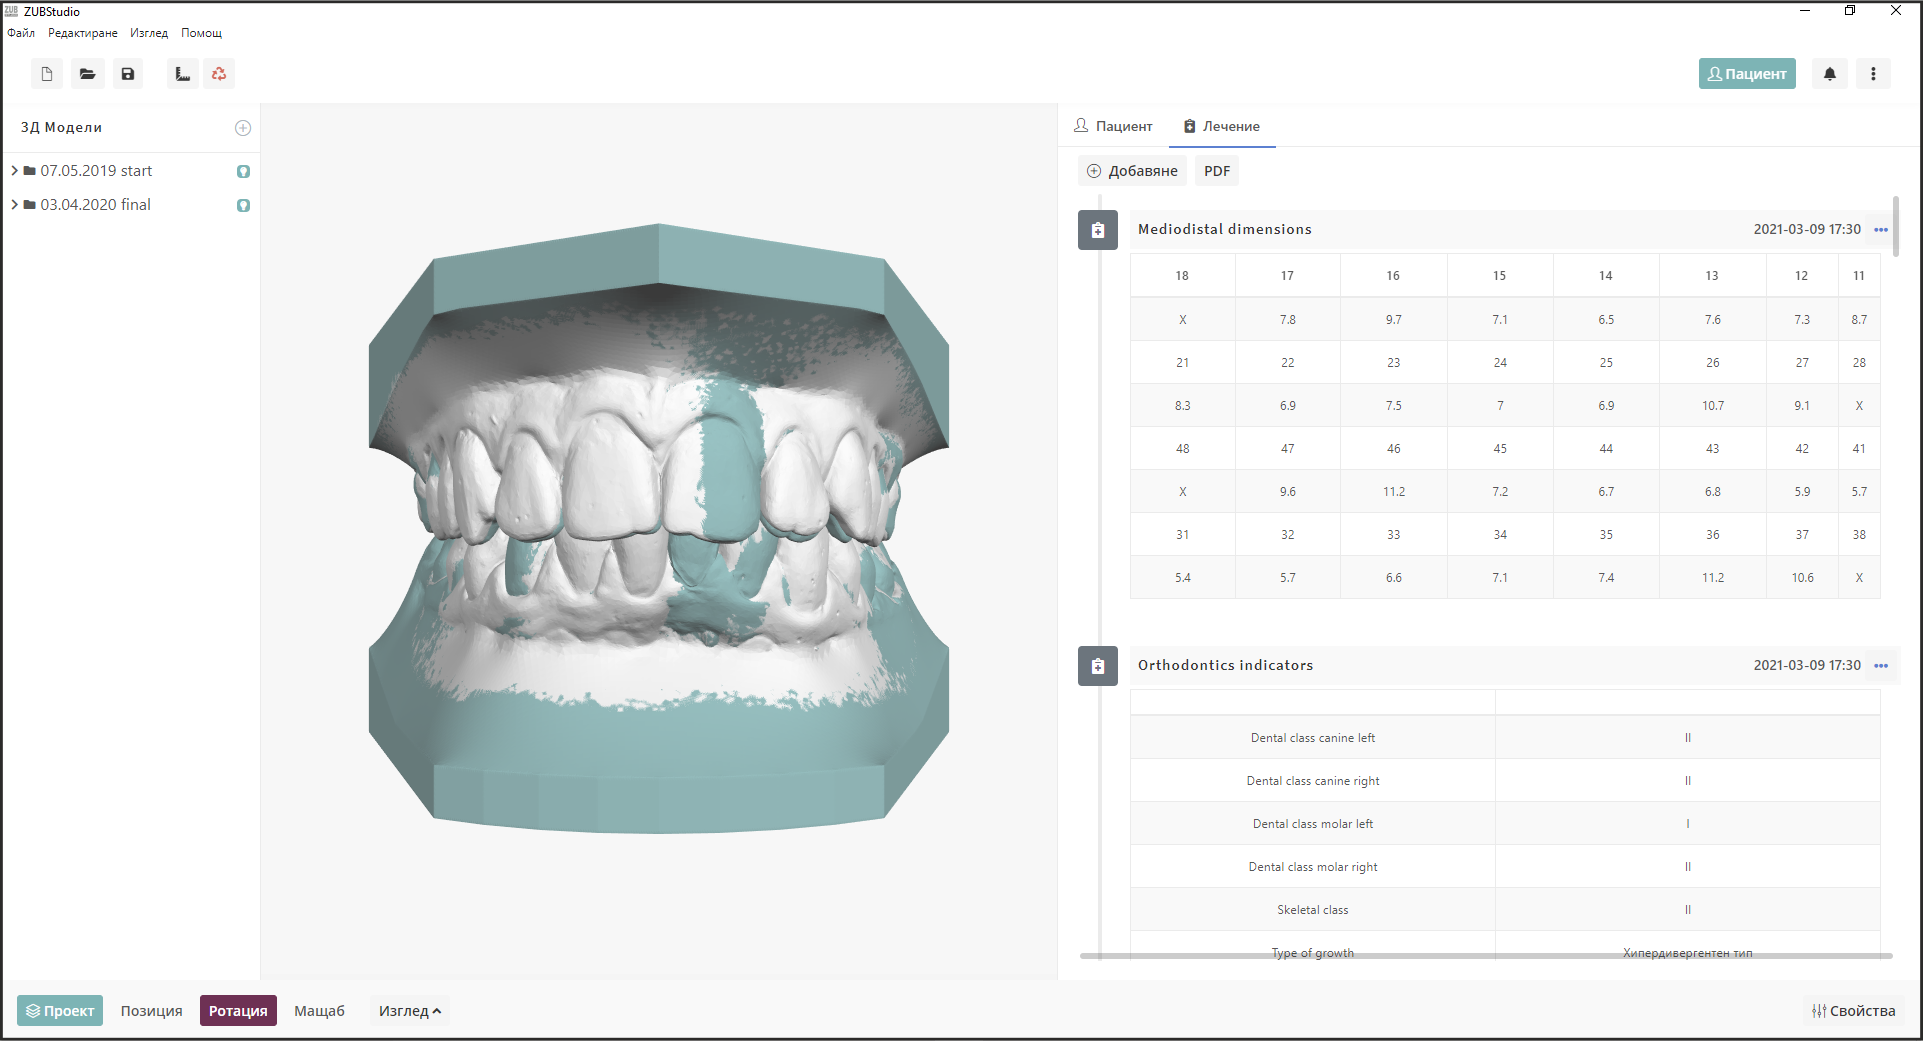Expand the 07.05.2019 start folder
This screenshot has width=1923, height=1041.
pyautogui.click(x=14, y=170)
